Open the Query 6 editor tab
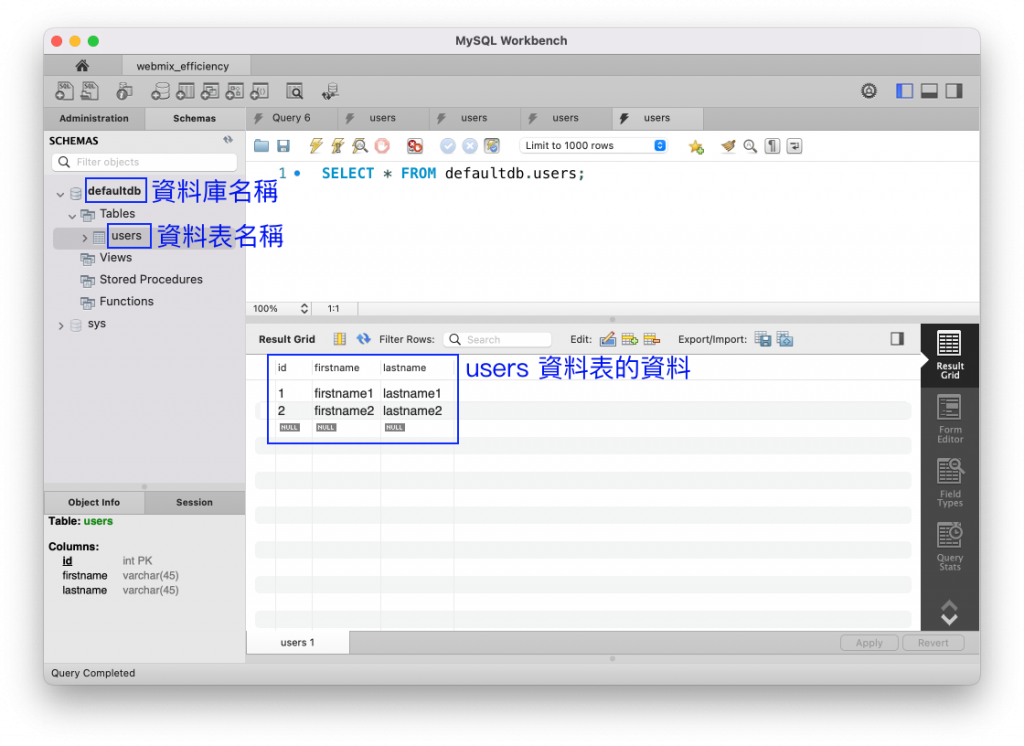 click(x=291, y=118)
